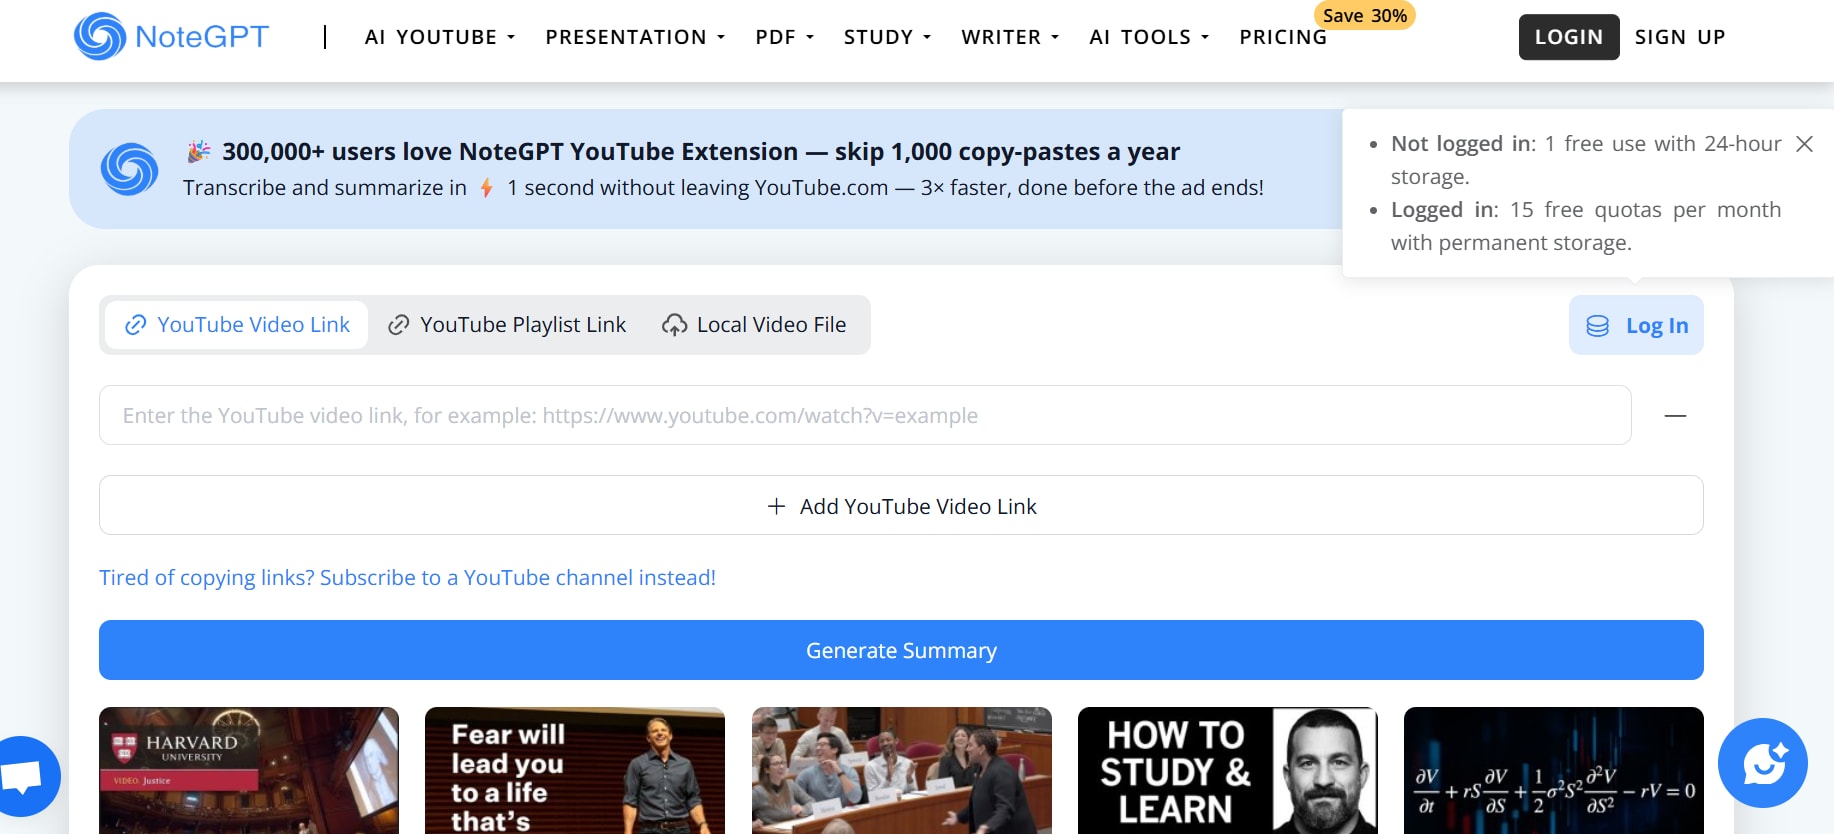This screenshot has width=1834, height=834.
Task: Go to the Pricing page
Action: click(1283, 37)
